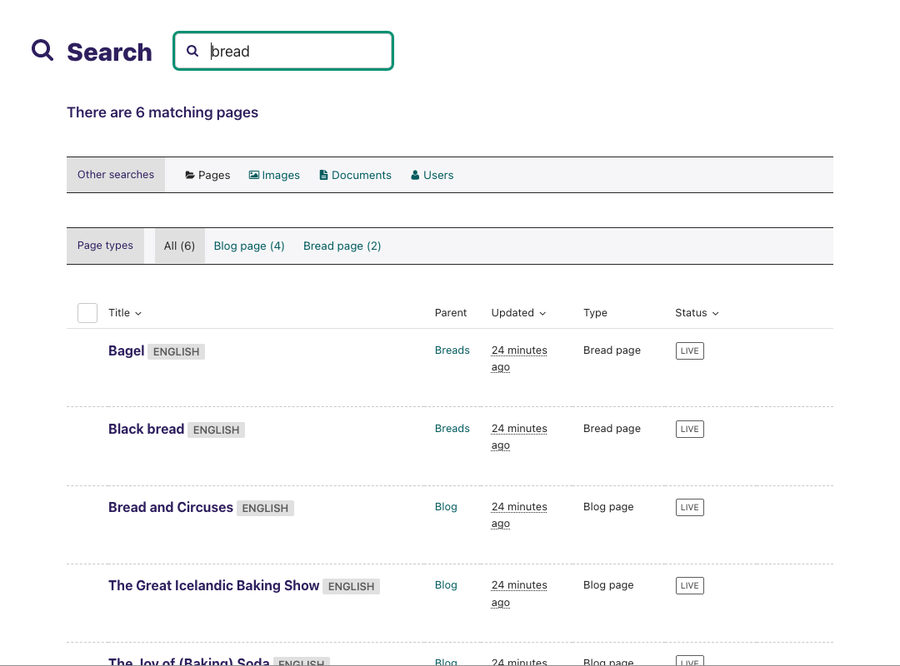Click the timestamp for The Great Icelandic Baking Show
Screen dimensions: 900x666
point(519,594)
